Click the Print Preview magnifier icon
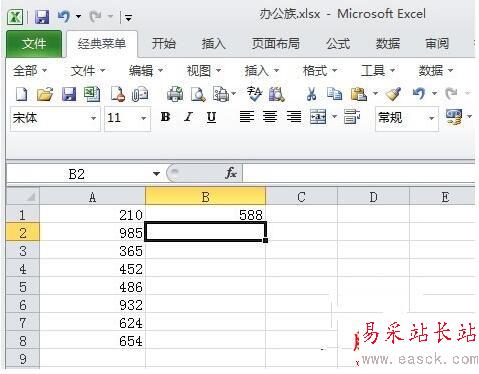 tap(198, 94)
